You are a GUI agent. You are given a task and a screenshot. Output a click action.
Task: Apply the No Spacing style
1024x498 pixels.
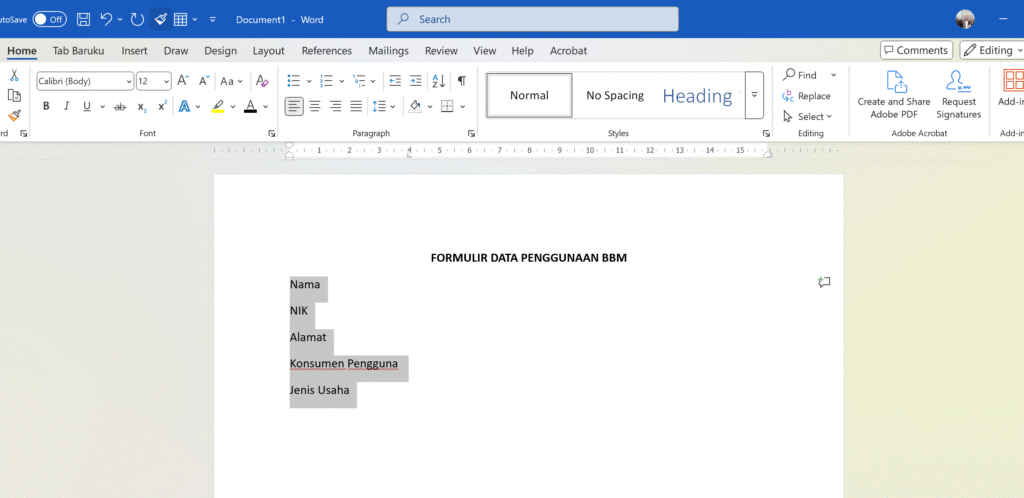point(615,95)
